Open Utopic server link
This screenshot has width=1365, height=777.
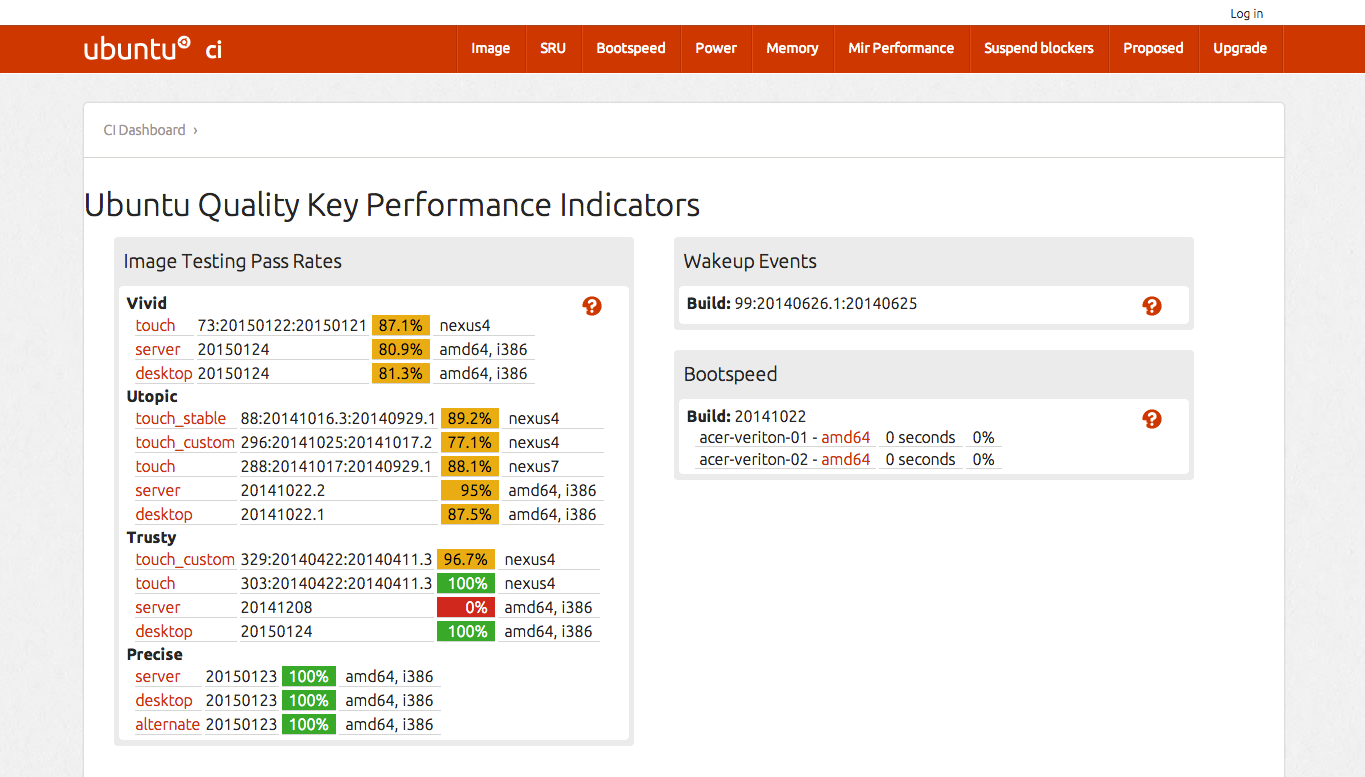click(x=158, y=490)
